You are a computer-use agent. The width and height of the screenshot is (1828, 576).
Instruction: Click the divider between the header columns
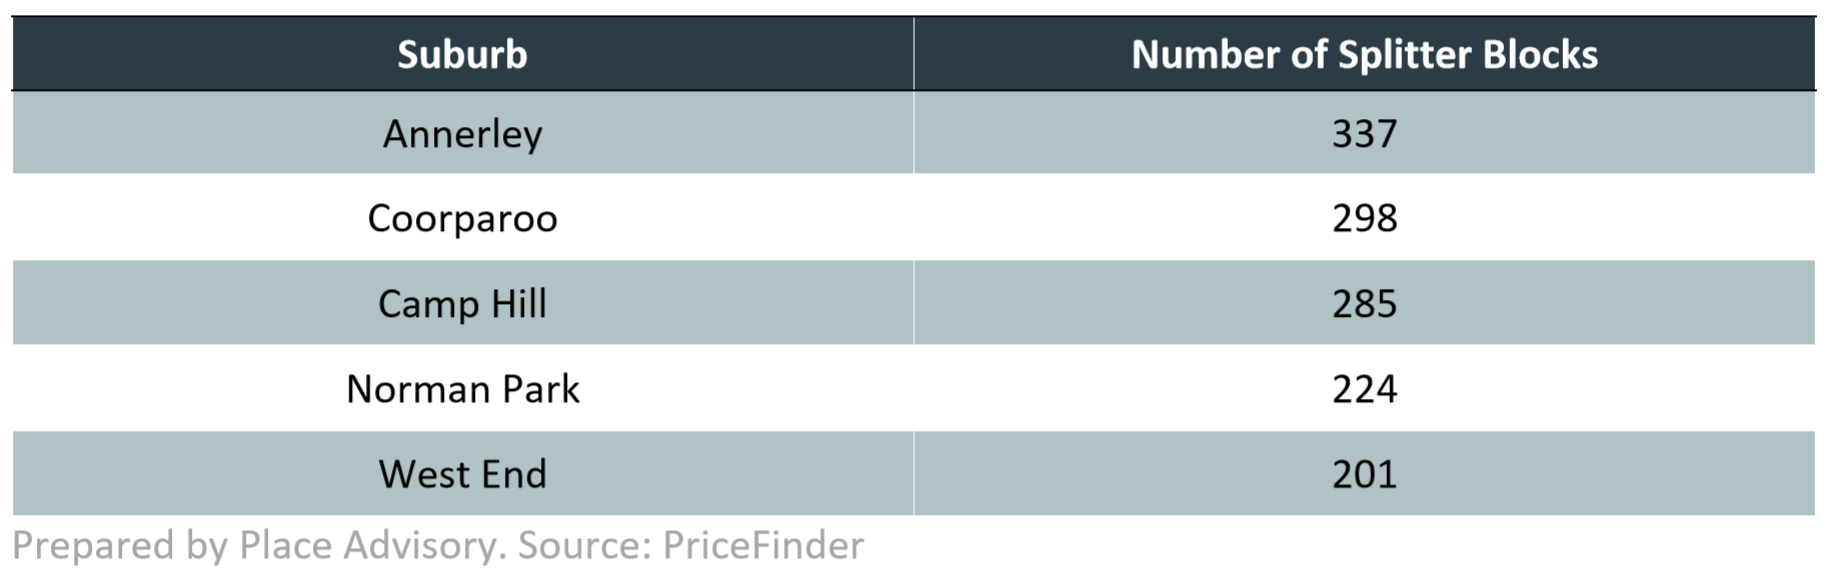[914, 54]
